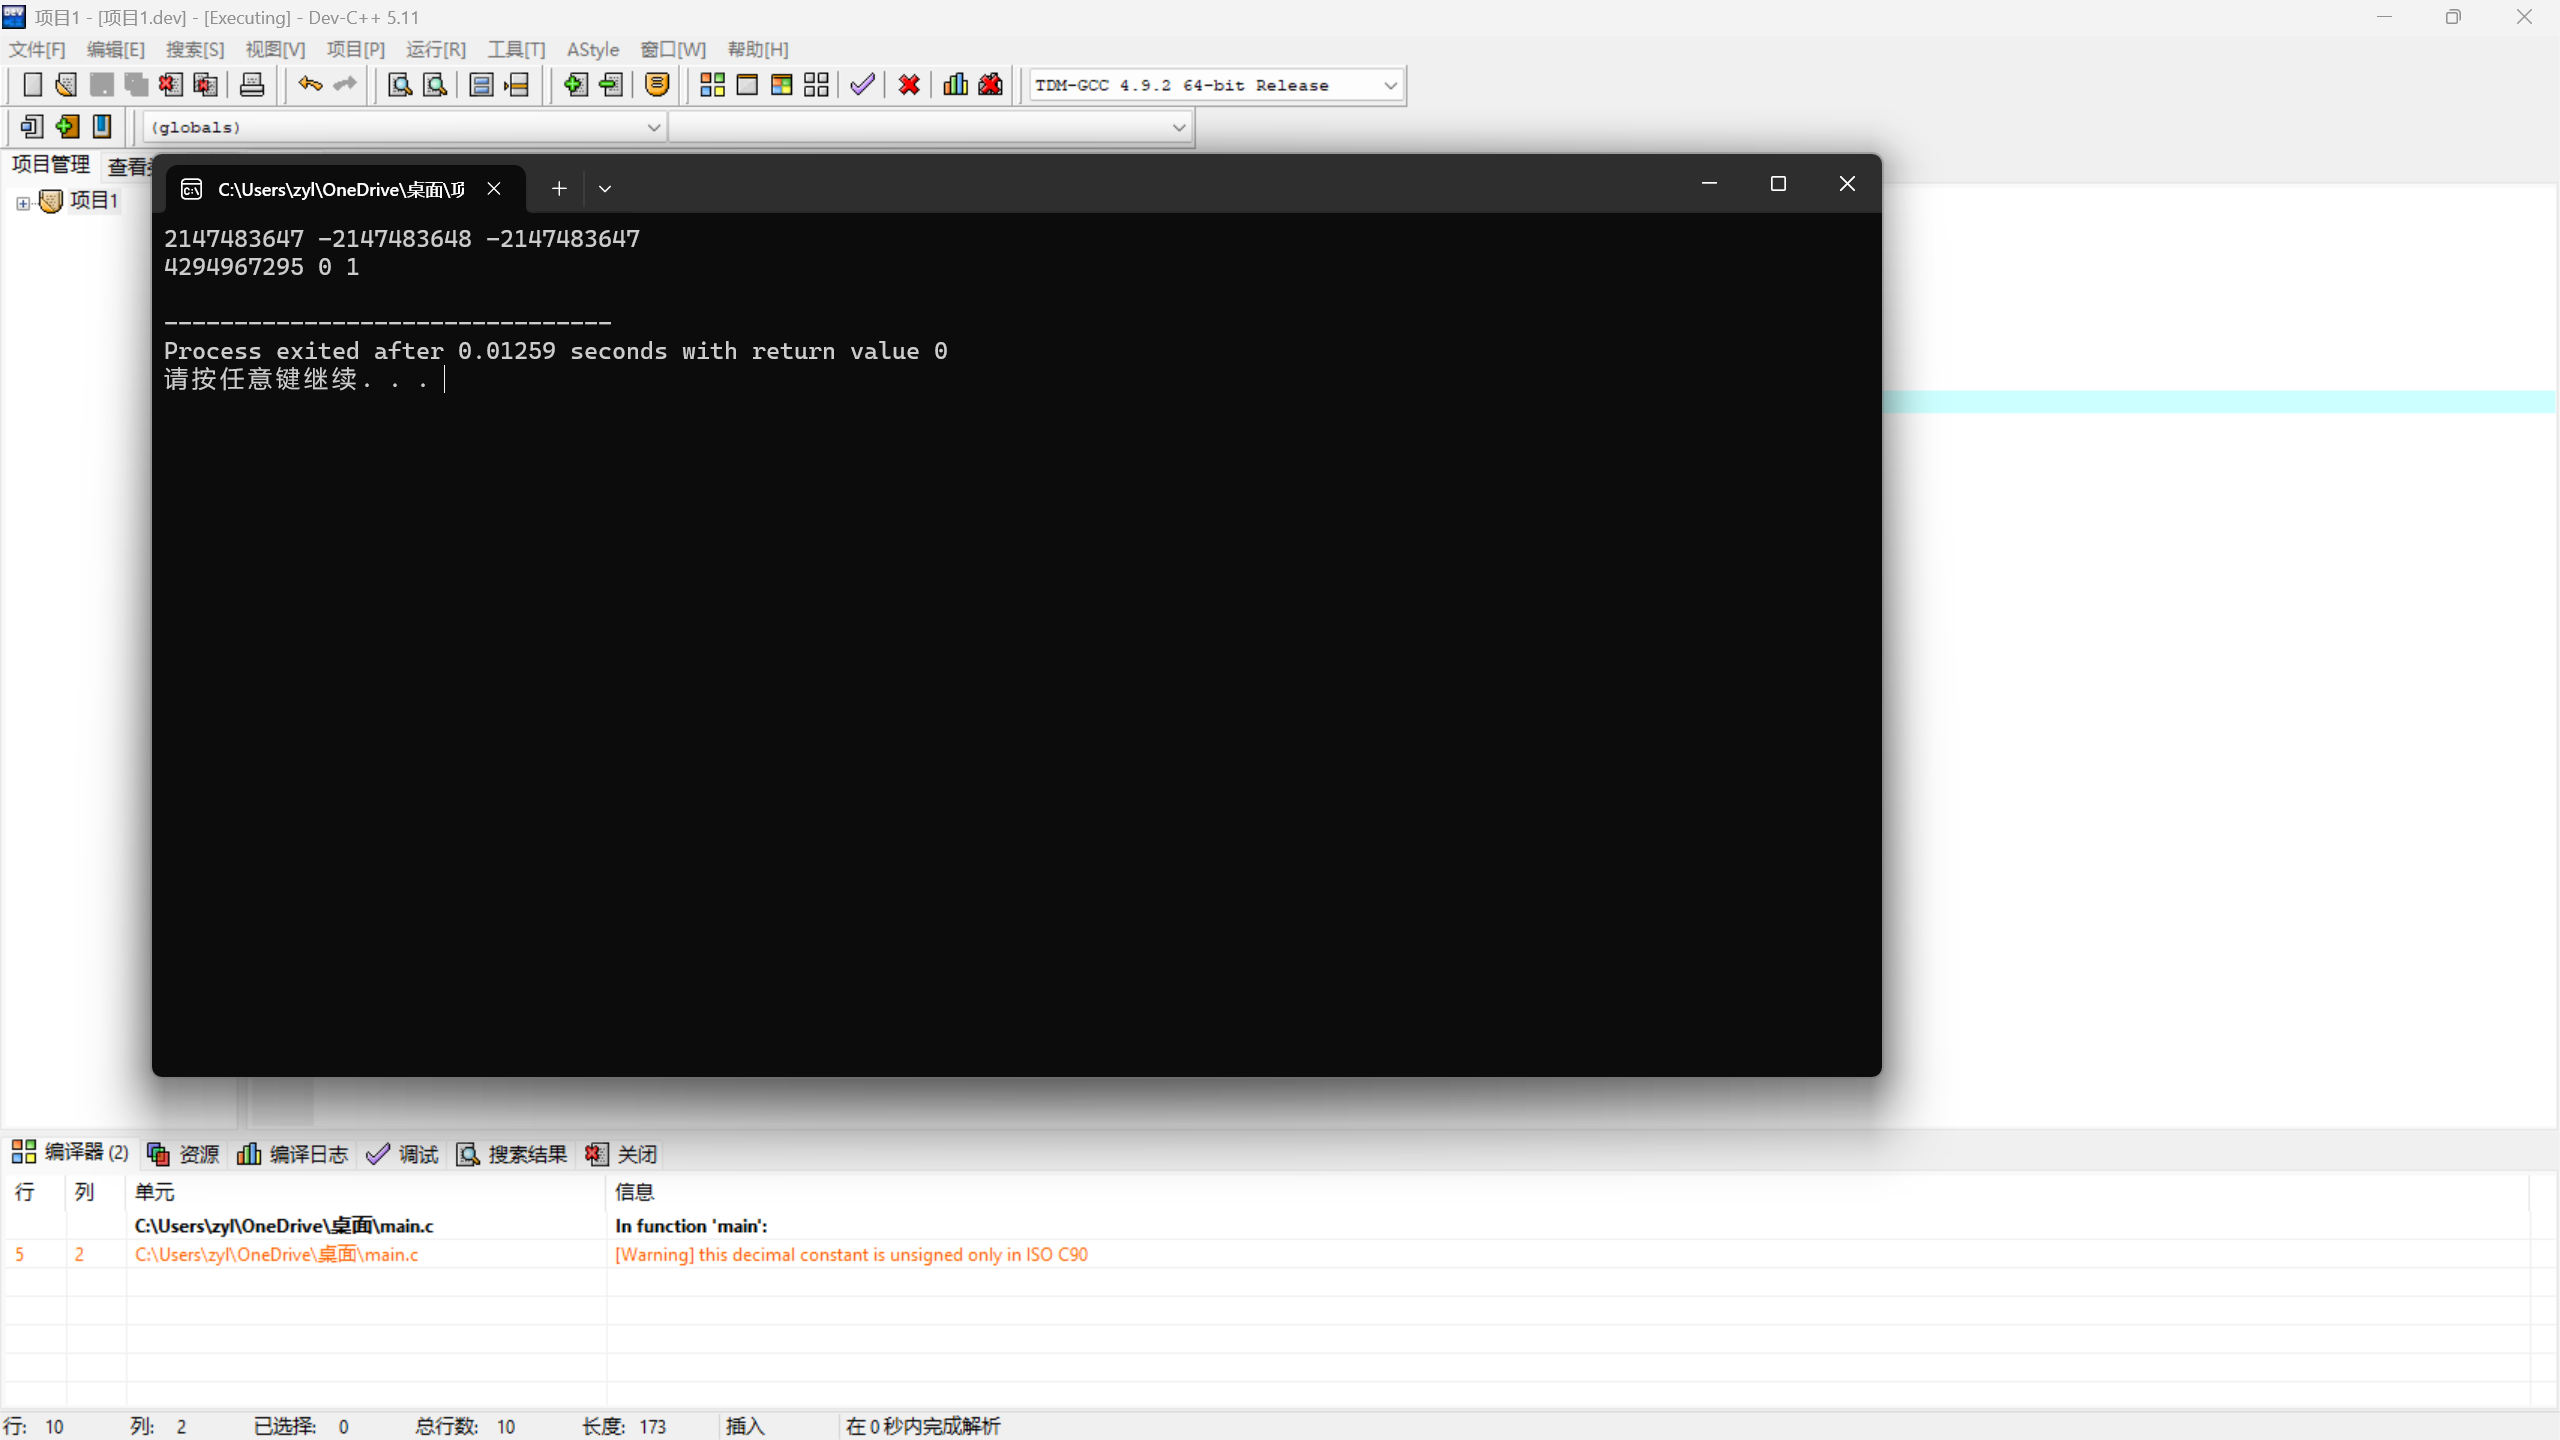The image size is (2560, 1440).
Task: Click the Rebuild All colored window icon
Action: coord(782,85)
